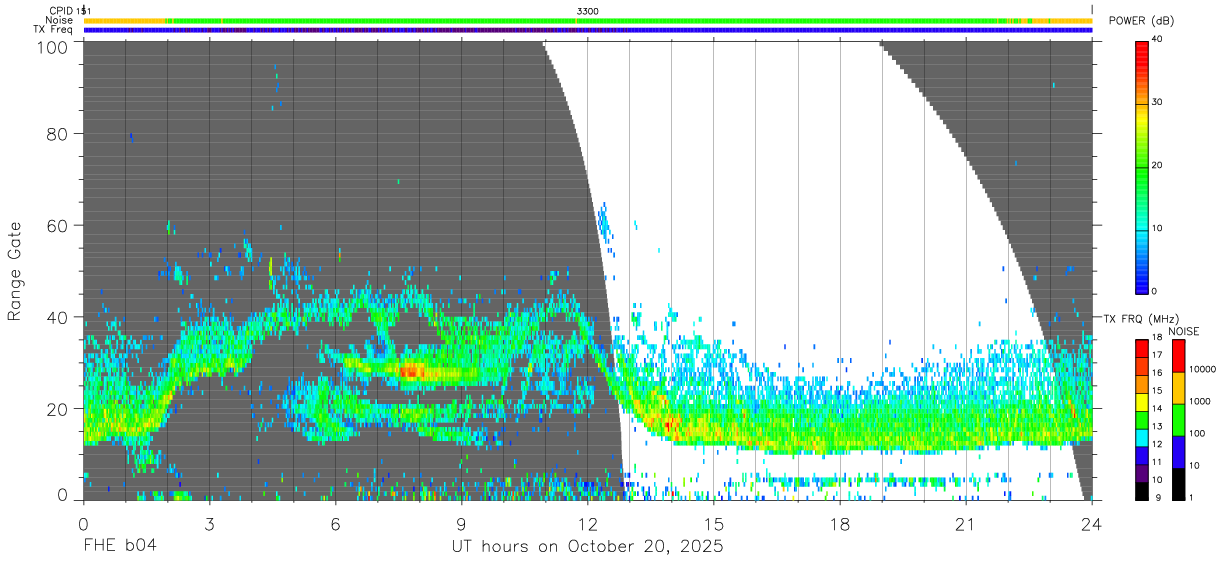Click the TX Freq color strip above the plot

588,30
